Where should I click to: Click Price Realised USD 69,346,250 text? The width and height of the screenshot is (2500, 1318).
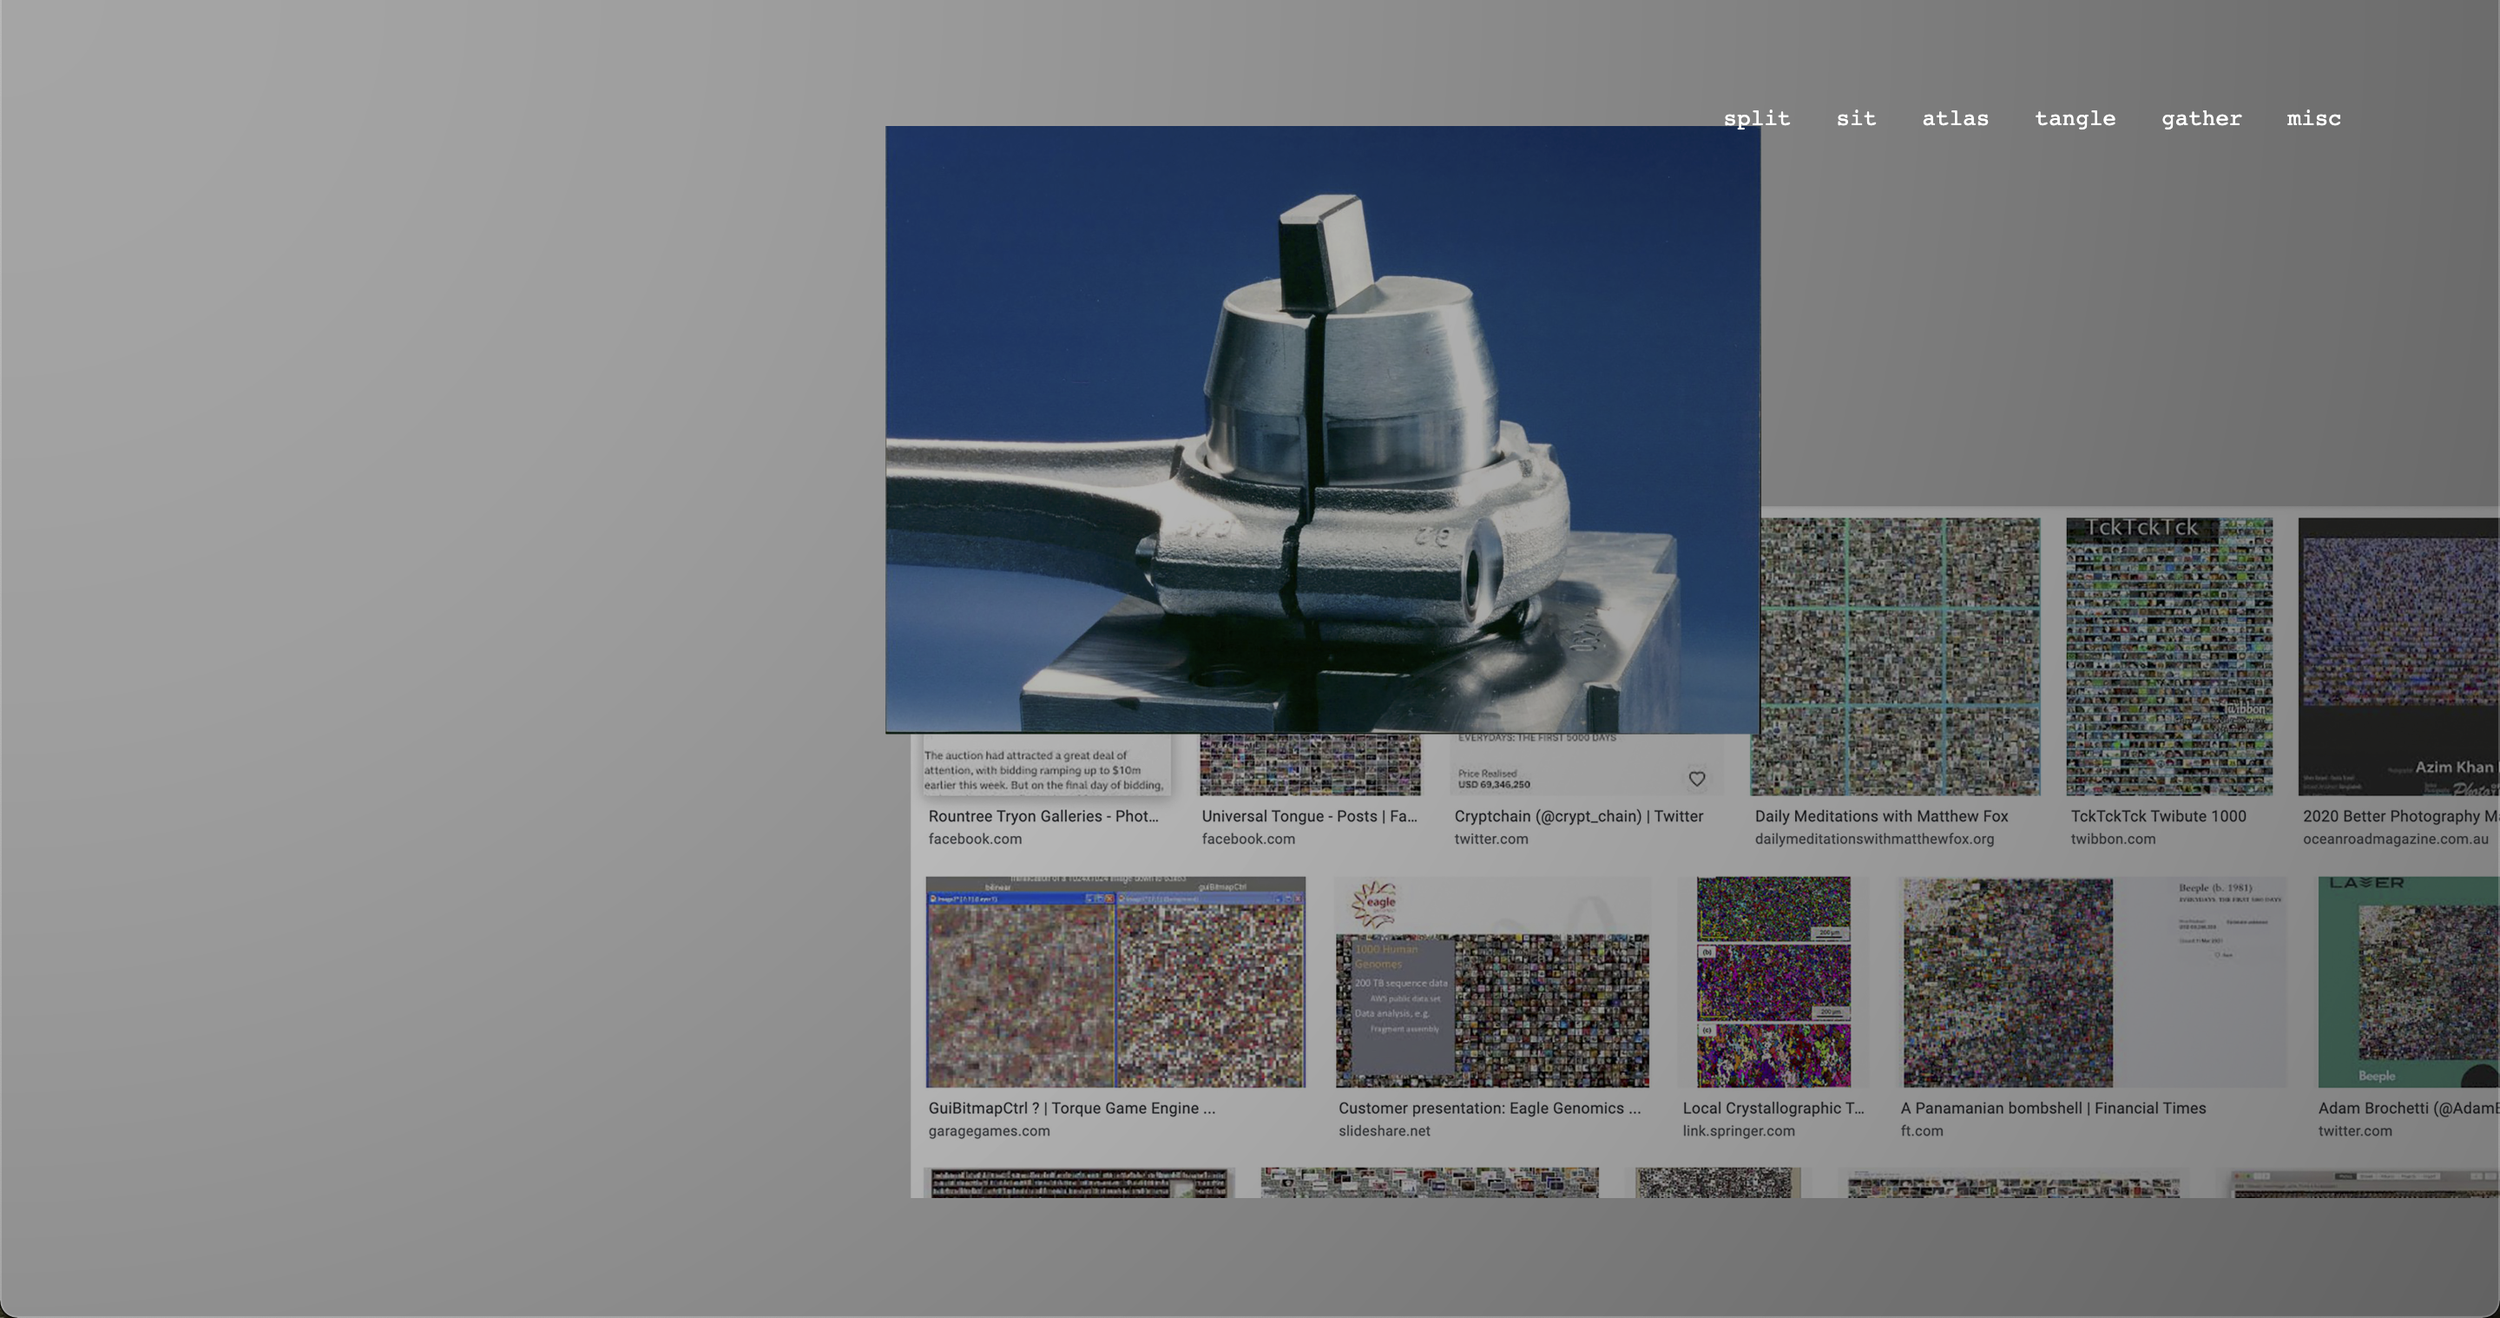tap(1493, 779)
